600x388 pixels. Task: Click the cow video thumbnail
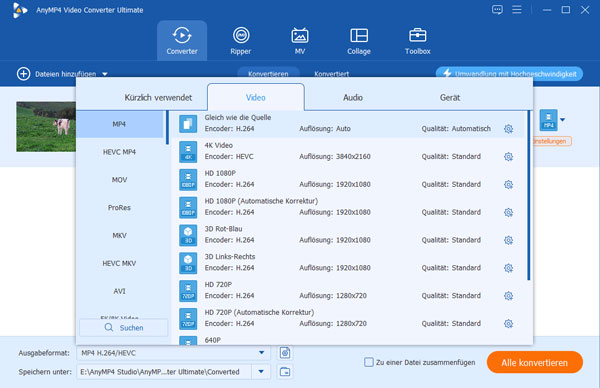(x=46, y=126)
